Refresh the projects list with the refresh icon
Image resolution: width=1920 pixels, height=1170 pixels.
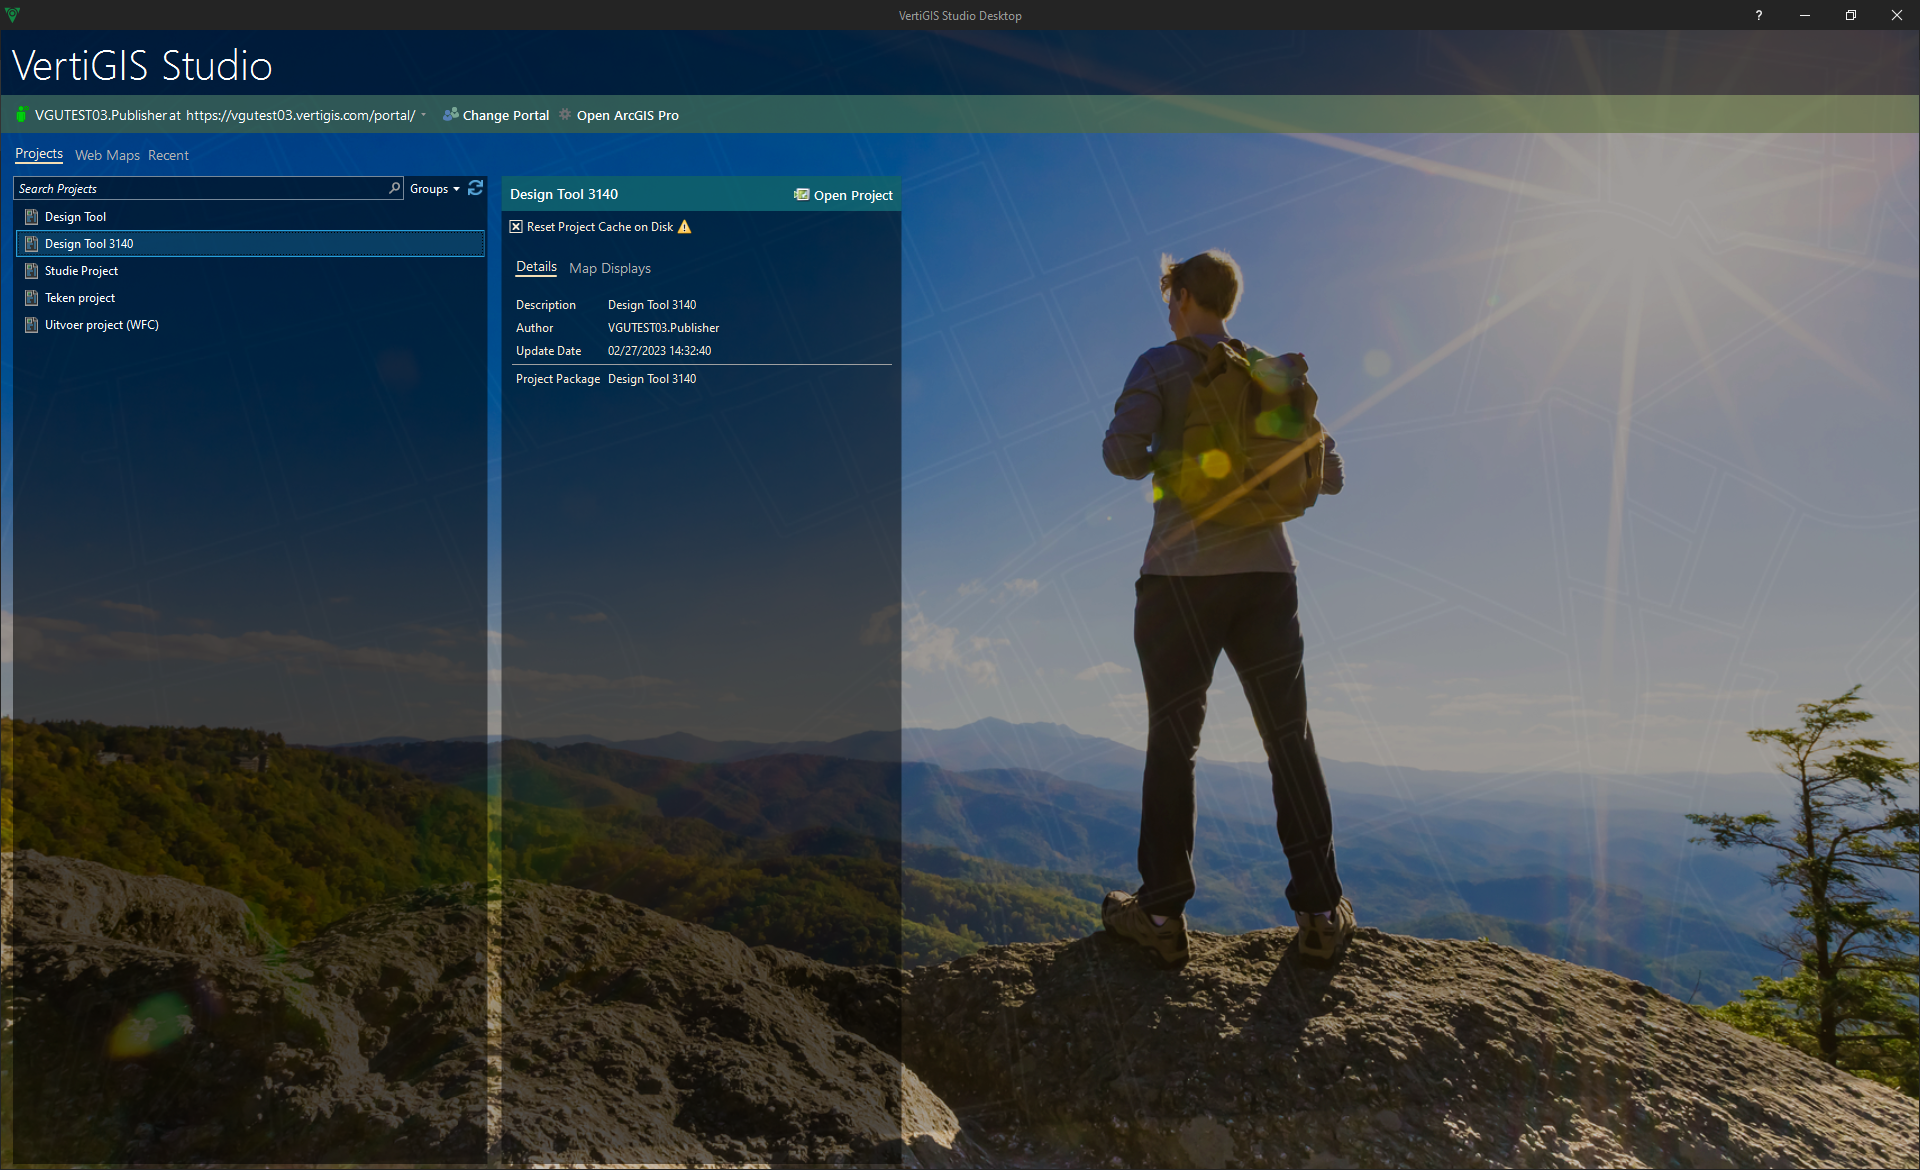(x=476, y=188)
